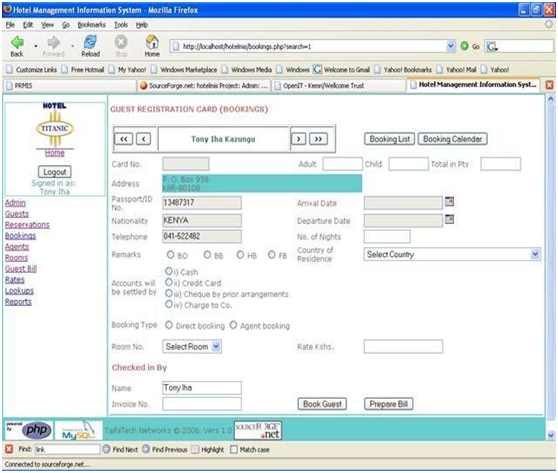Close the find bar with the red X
Image resolution: width=558 pixels, height=473 pixels.
[9, 449]
